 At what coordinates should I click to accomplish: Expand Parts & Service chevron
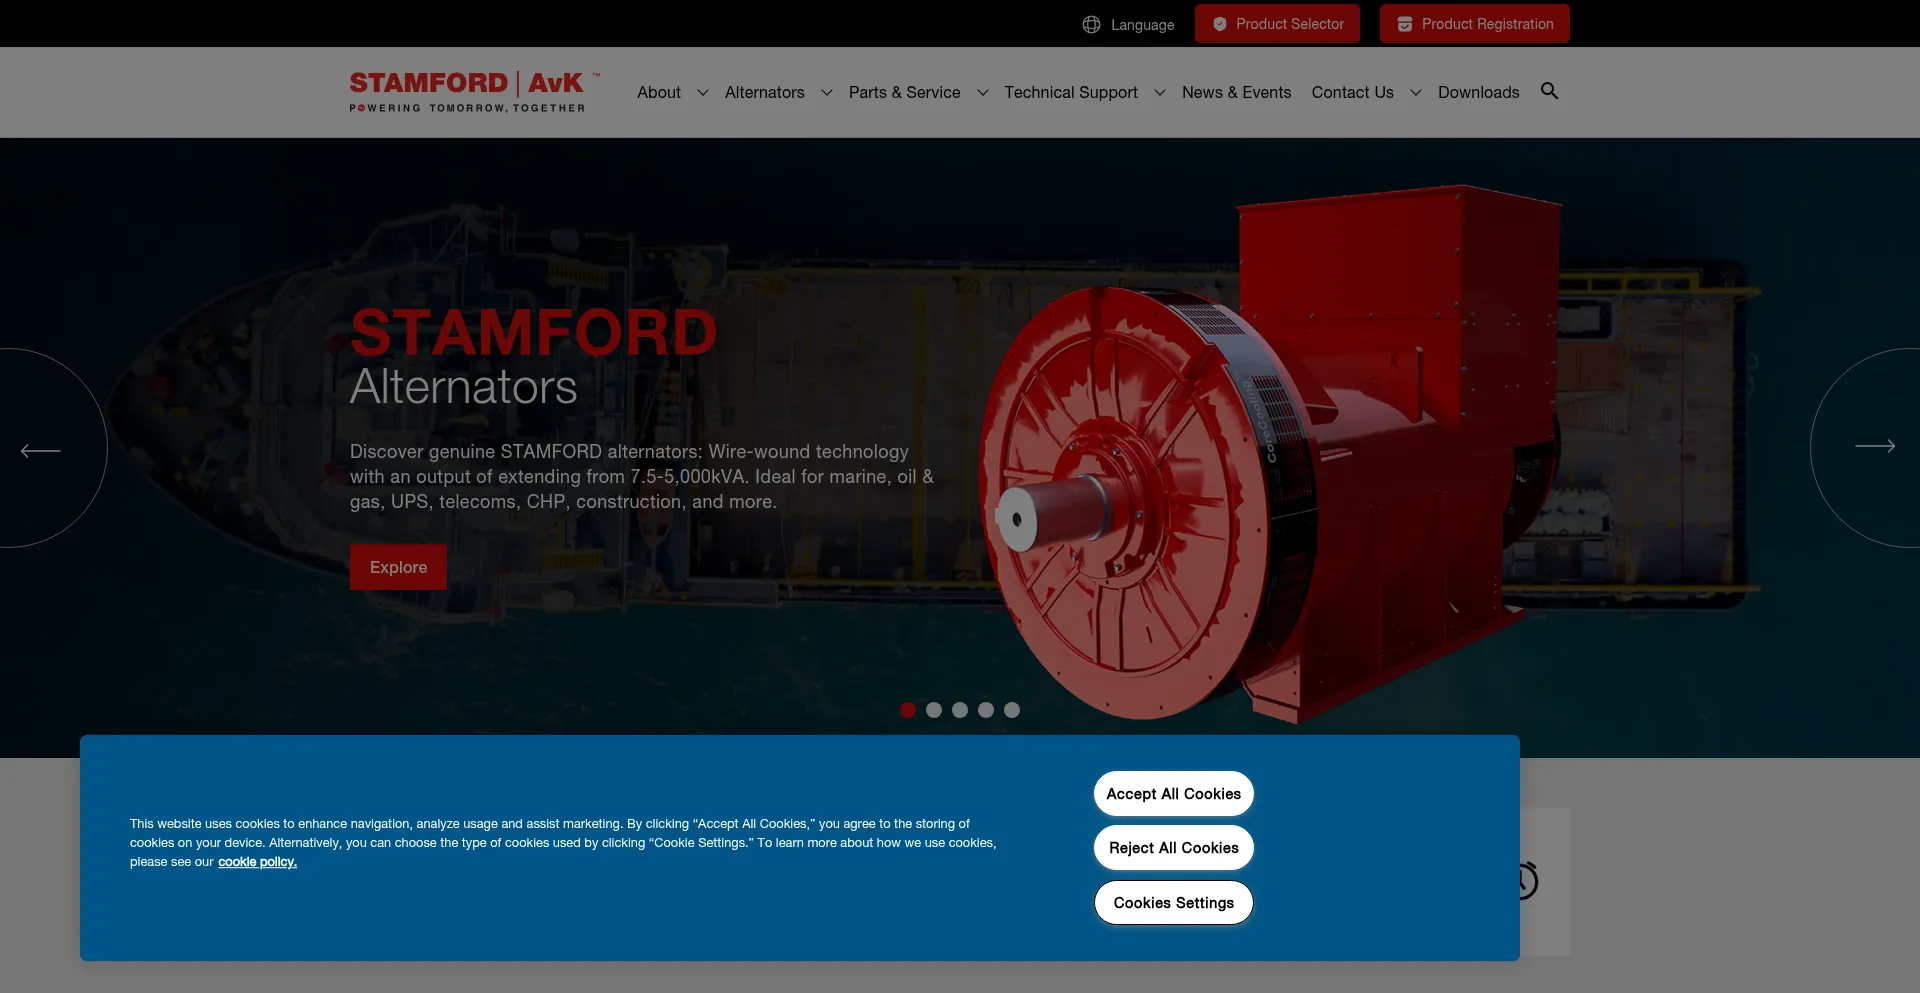click(982, 92)
